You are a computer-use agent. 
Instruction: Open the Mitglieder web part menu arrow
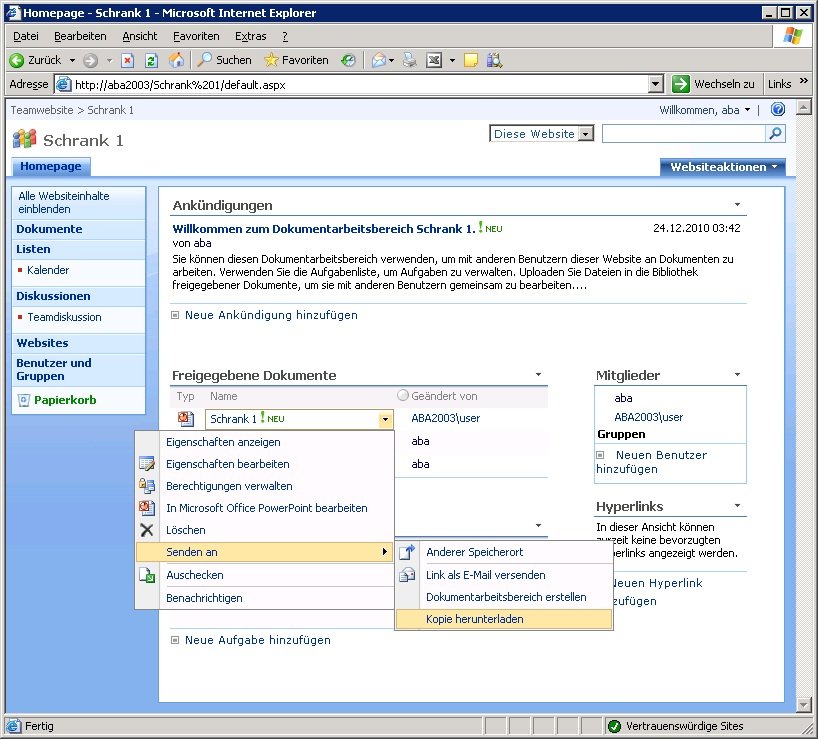pos(737,374)
